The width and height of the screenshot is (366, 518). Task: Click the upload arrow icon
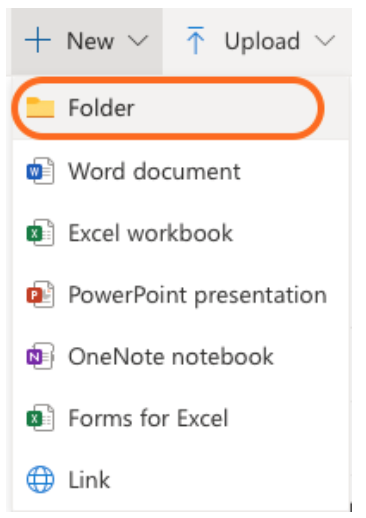click(x=195, y=40)
